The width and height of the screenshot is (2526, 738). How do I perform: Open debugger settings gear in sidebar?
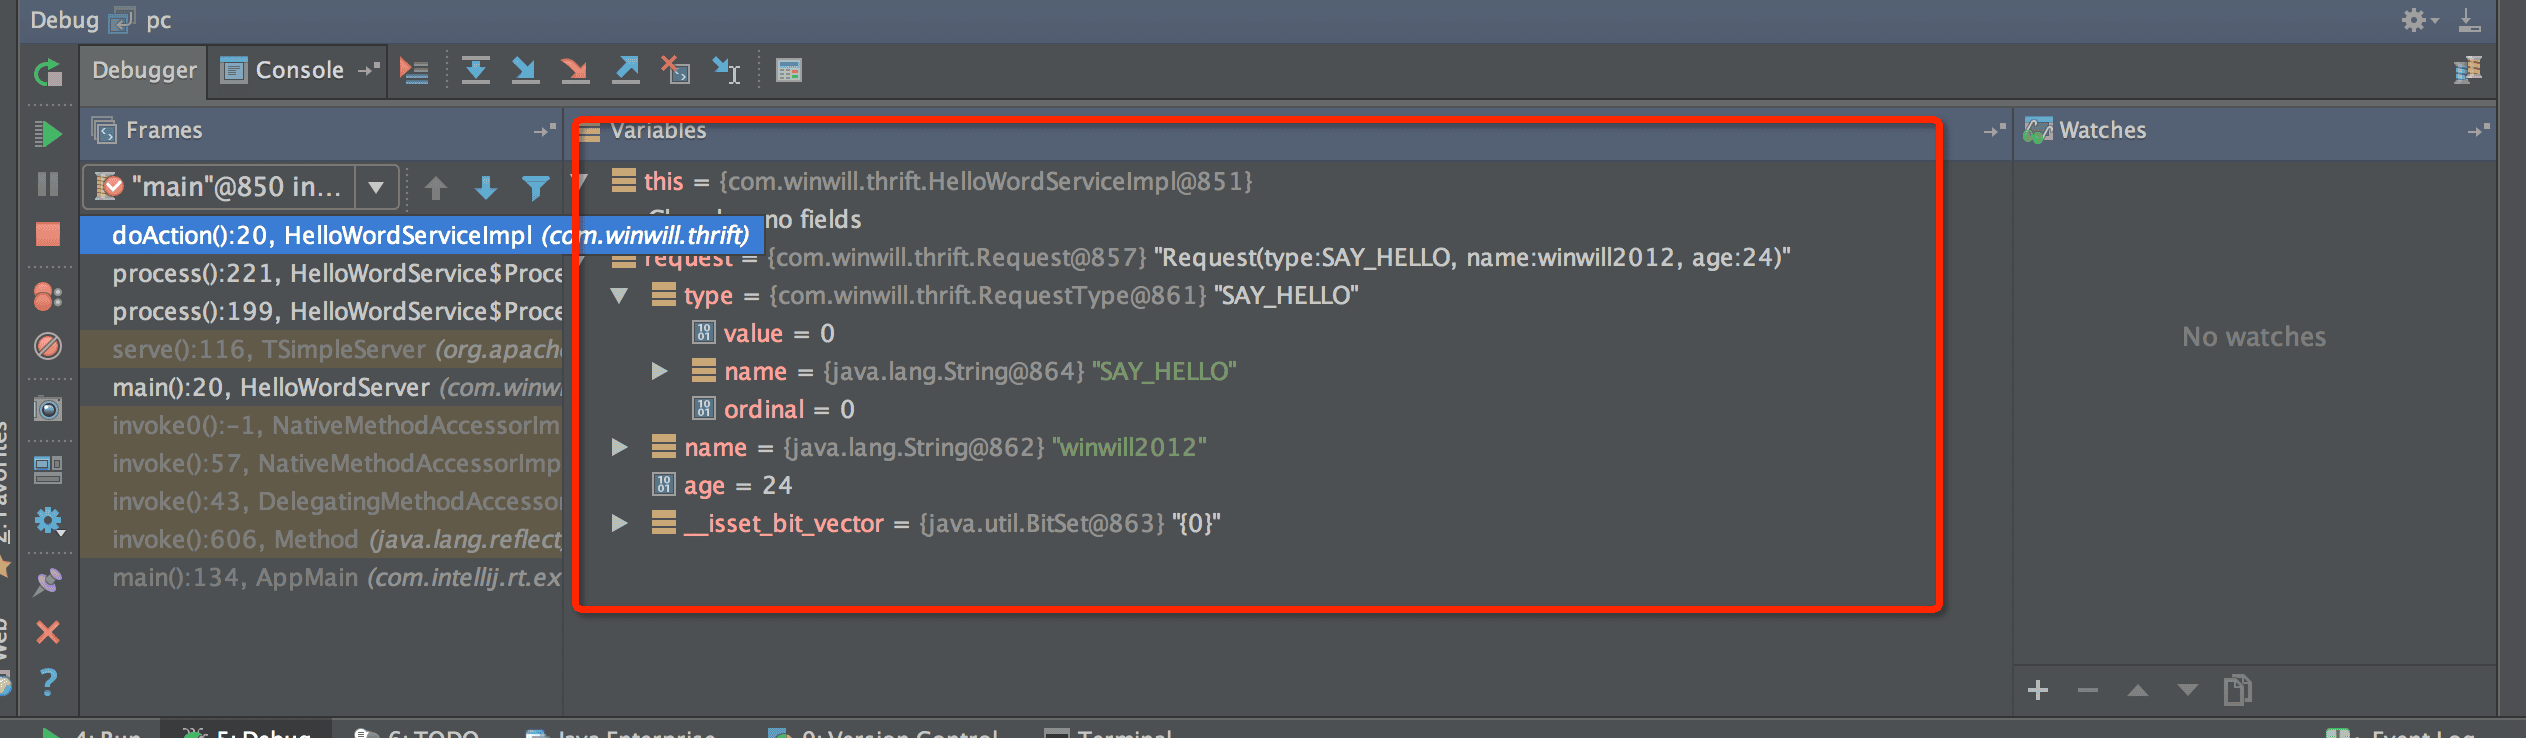tap(48, 521)
